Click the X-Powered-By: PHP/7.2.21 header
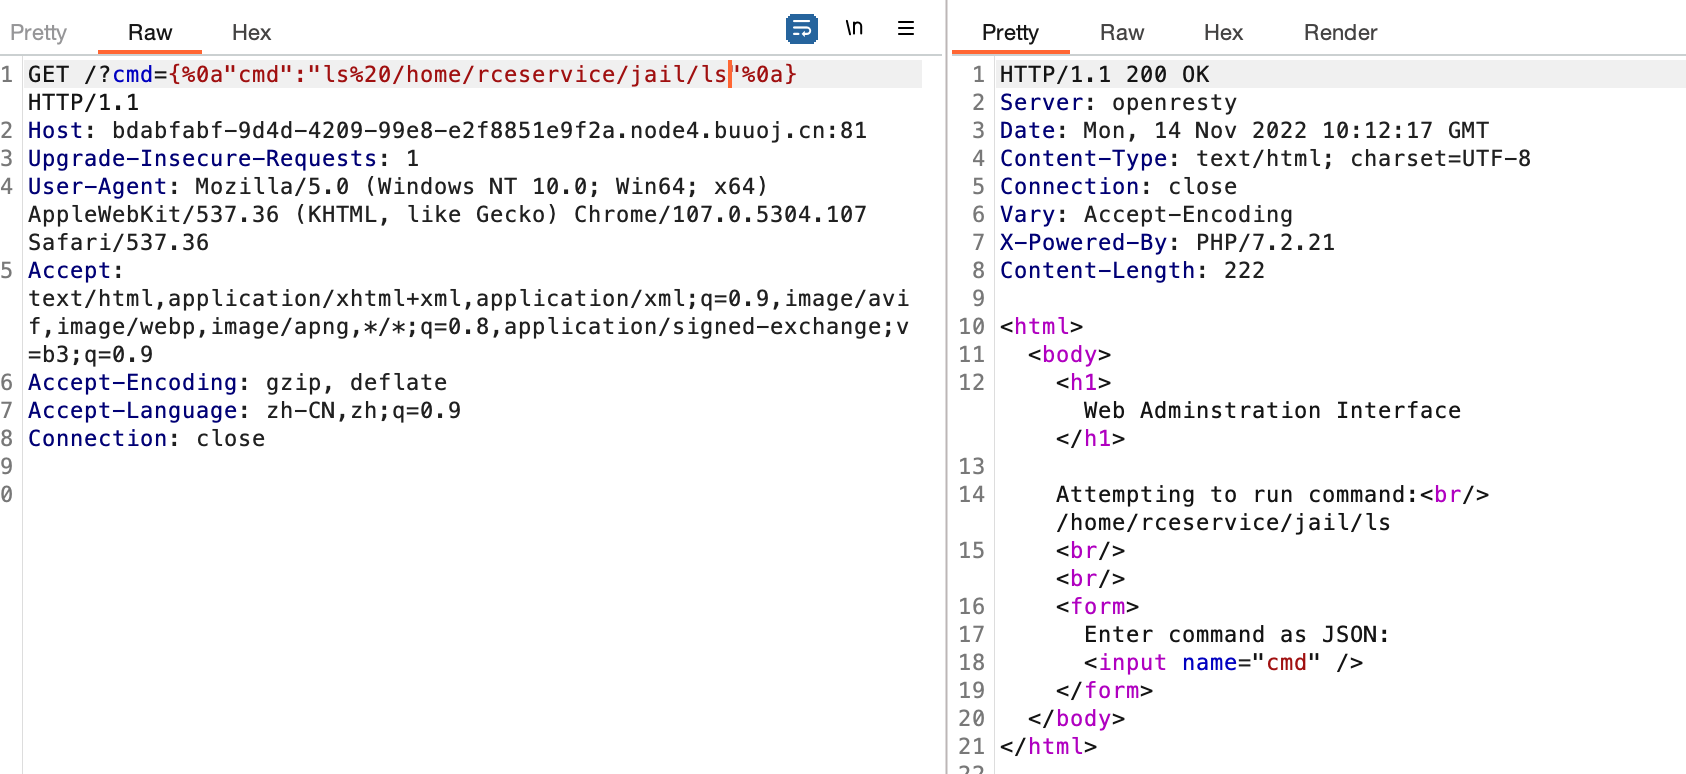1686x774 pixels. 1167,242
